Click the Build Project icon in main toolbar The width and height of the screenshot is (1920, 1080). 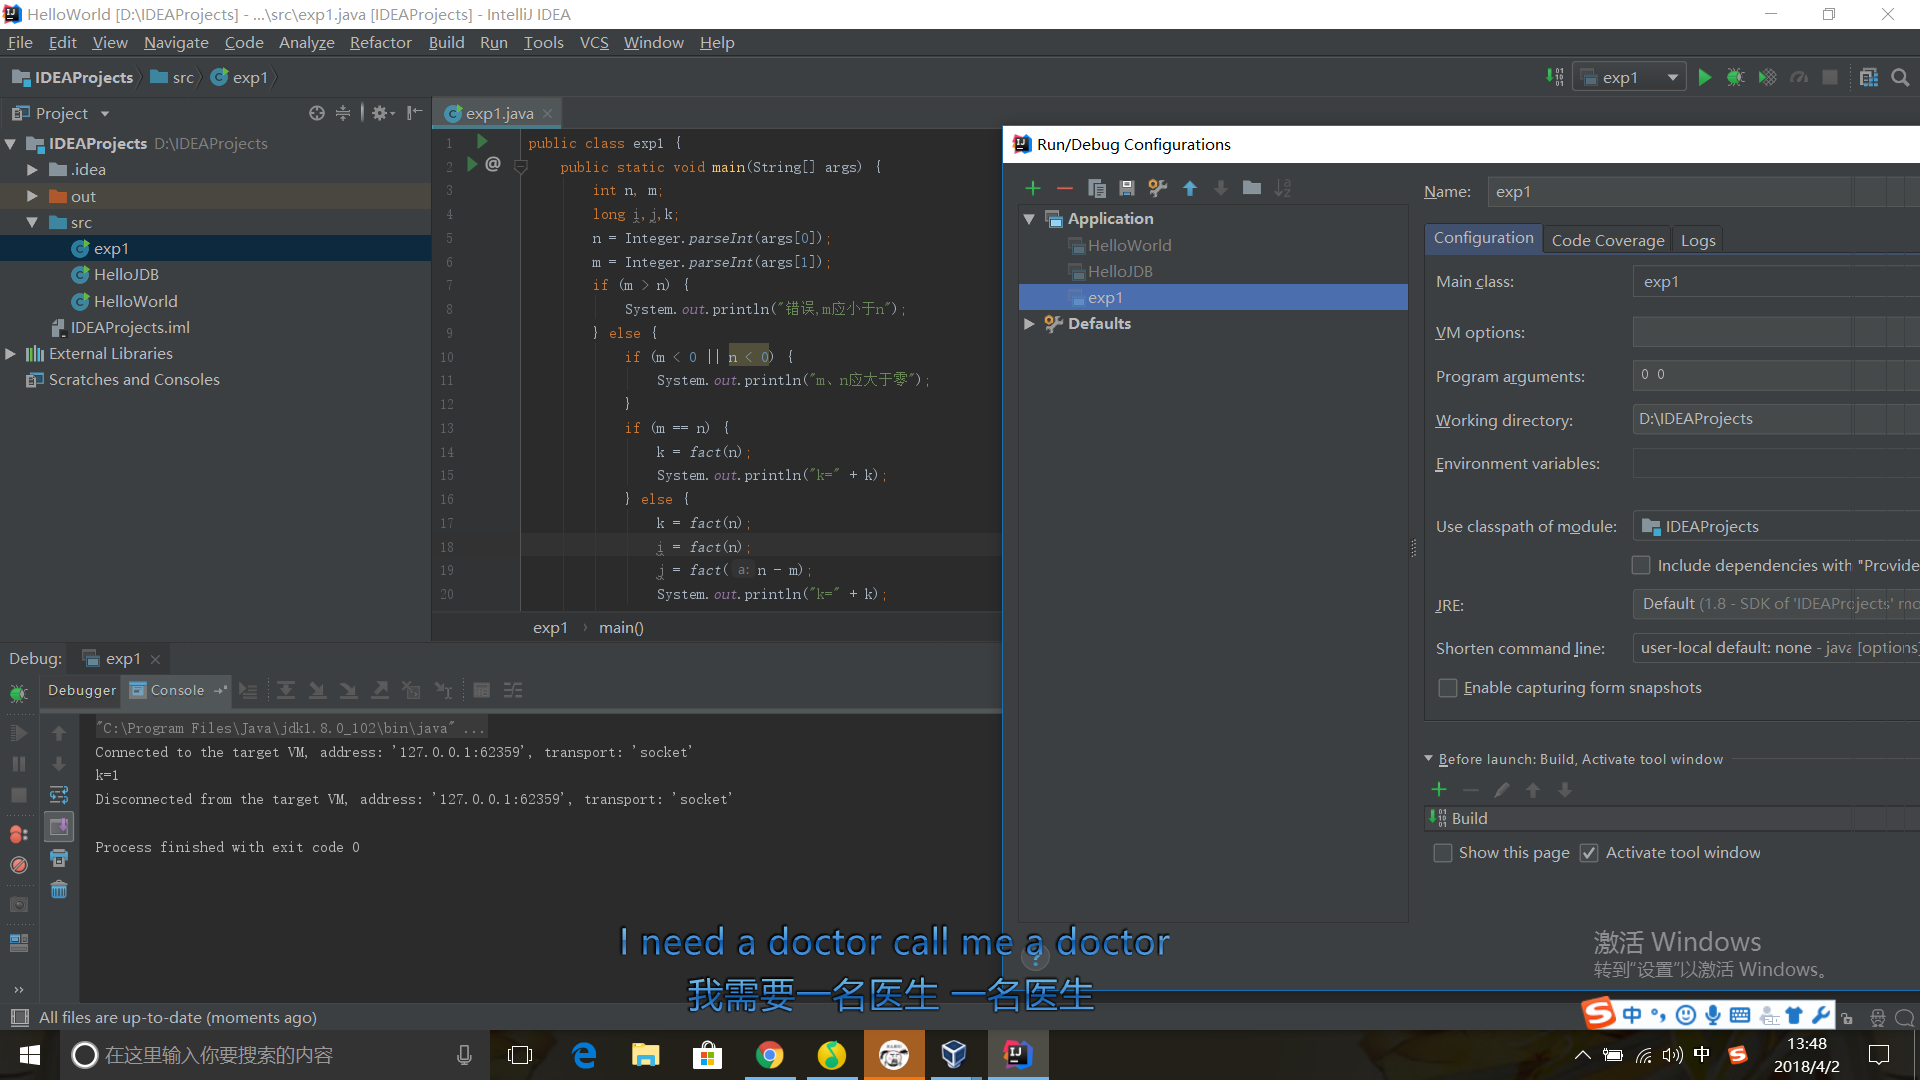(1554, 77)
